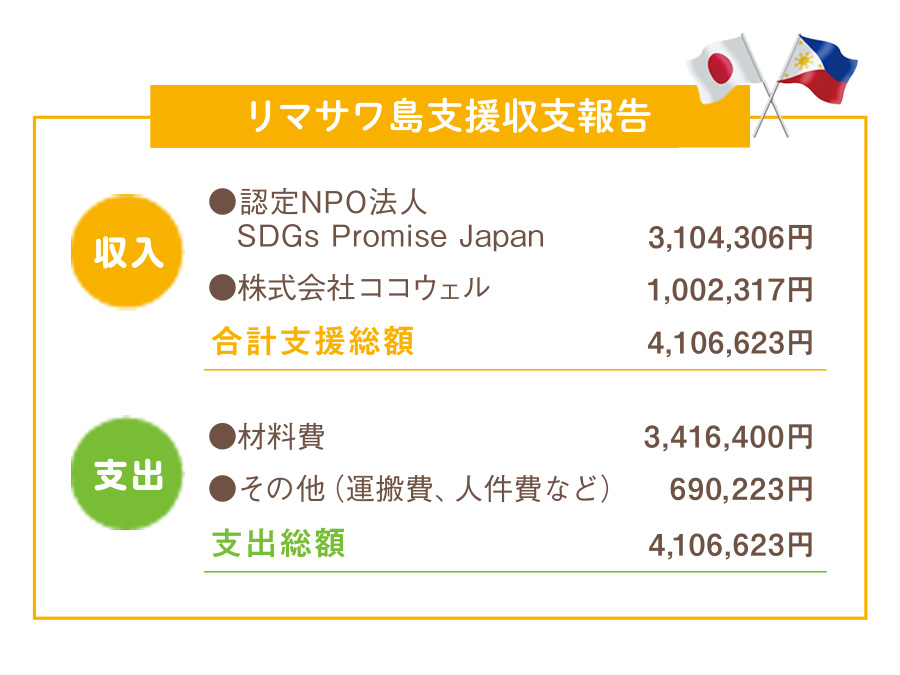
Task: Select the amount 1,002,317円
Action: (730, 290)
